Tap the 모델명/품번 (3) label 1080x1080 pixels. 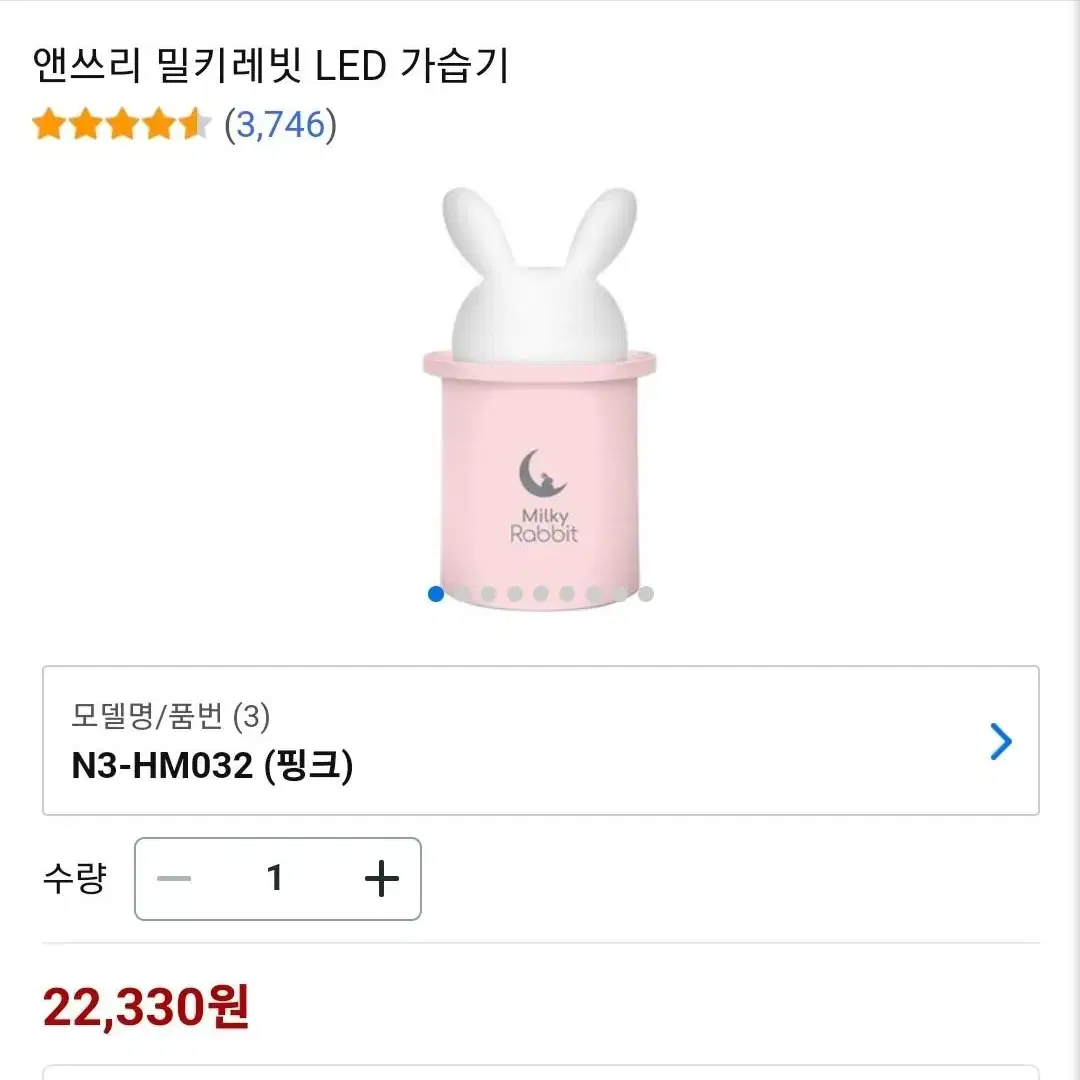(170, 716)
